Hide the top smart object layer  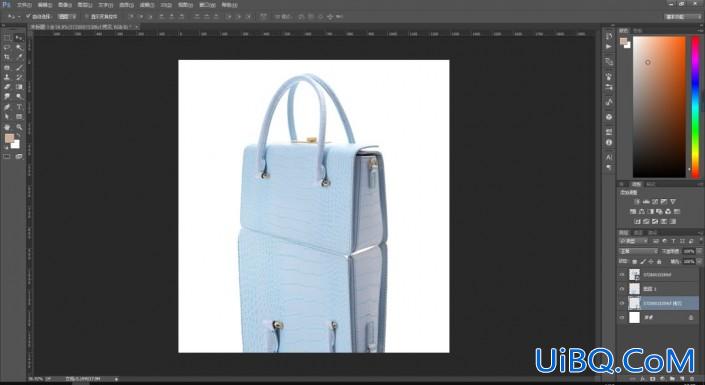pos(622,275)
